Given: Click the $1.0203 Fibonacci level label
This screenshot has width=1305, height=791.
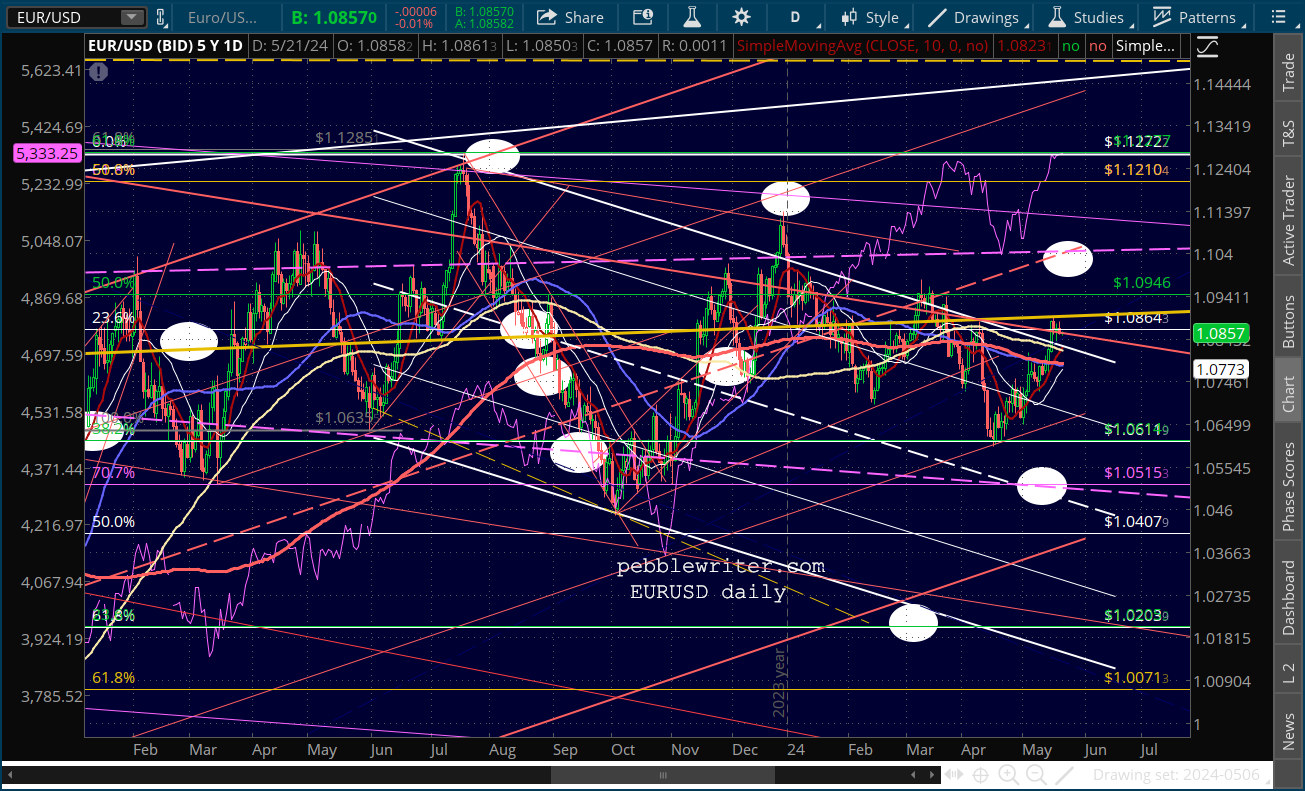Looking at the screenshot, I should tap(1136, 616).
